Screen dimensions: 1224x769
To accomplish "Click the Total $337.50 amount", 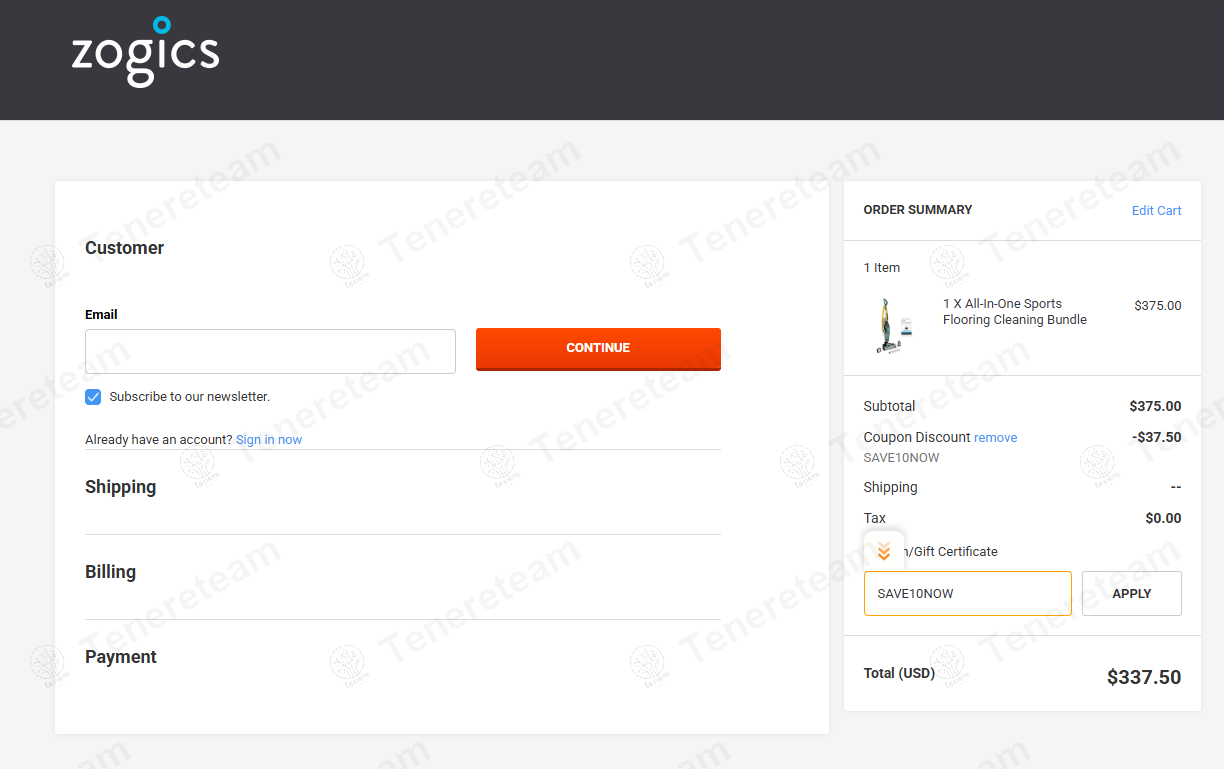I will coord(1144,677).
